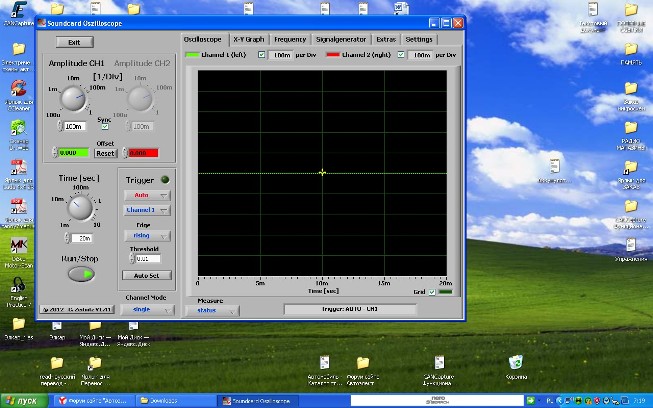Image resolution: width=653 pixels, height=408 pixels.
Task: Switch to the Oscilloscope tab
Action: click(x=202, y=39)
